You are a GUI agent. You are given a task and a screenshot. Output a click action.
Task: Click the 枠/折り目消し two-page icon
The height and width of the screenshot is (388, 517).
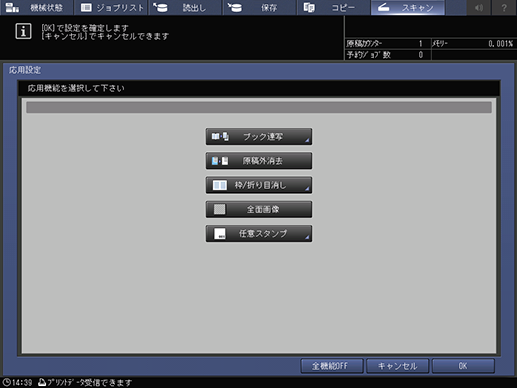coord(220,185)
